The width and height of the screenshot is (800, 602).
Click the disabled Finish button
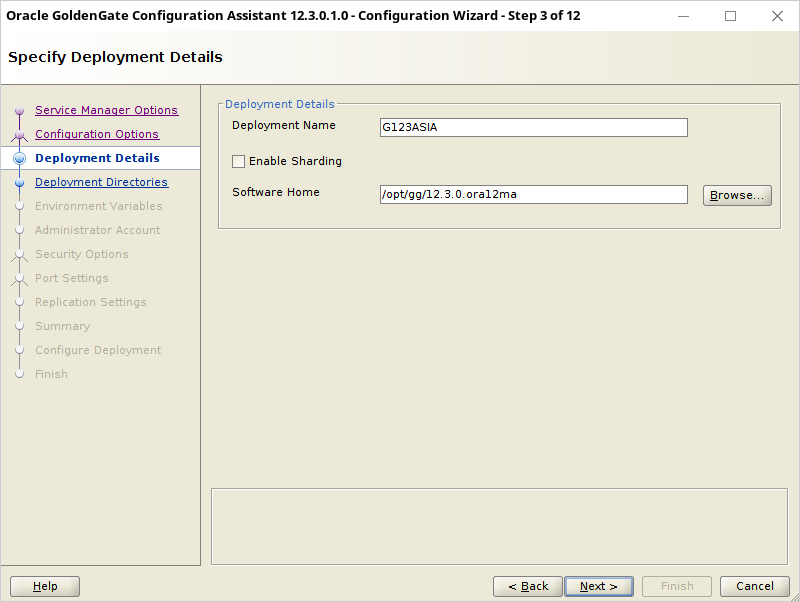(x=677, y=586)
